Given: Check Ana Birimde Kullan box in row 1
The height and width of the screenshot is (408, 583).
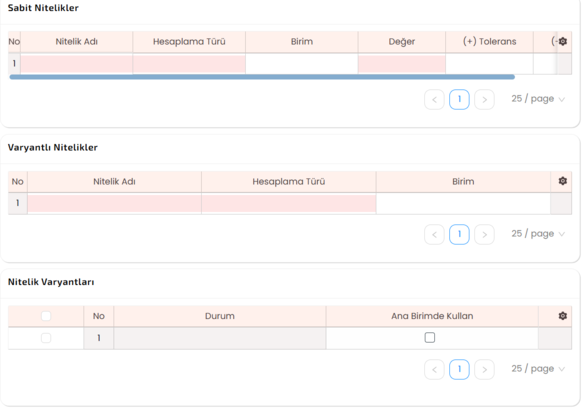Looking at the screenshot, I should [x=429, y=337].
